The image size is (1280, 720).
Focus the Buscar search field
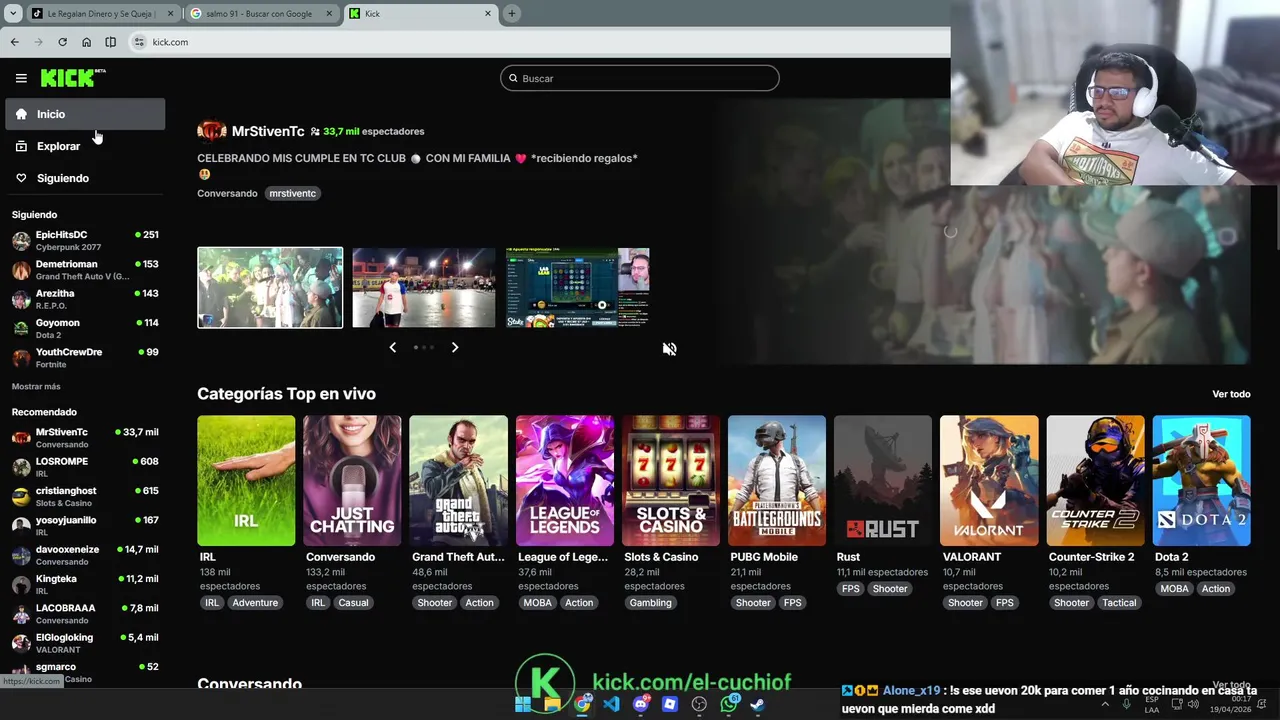[x=640, y=78]
